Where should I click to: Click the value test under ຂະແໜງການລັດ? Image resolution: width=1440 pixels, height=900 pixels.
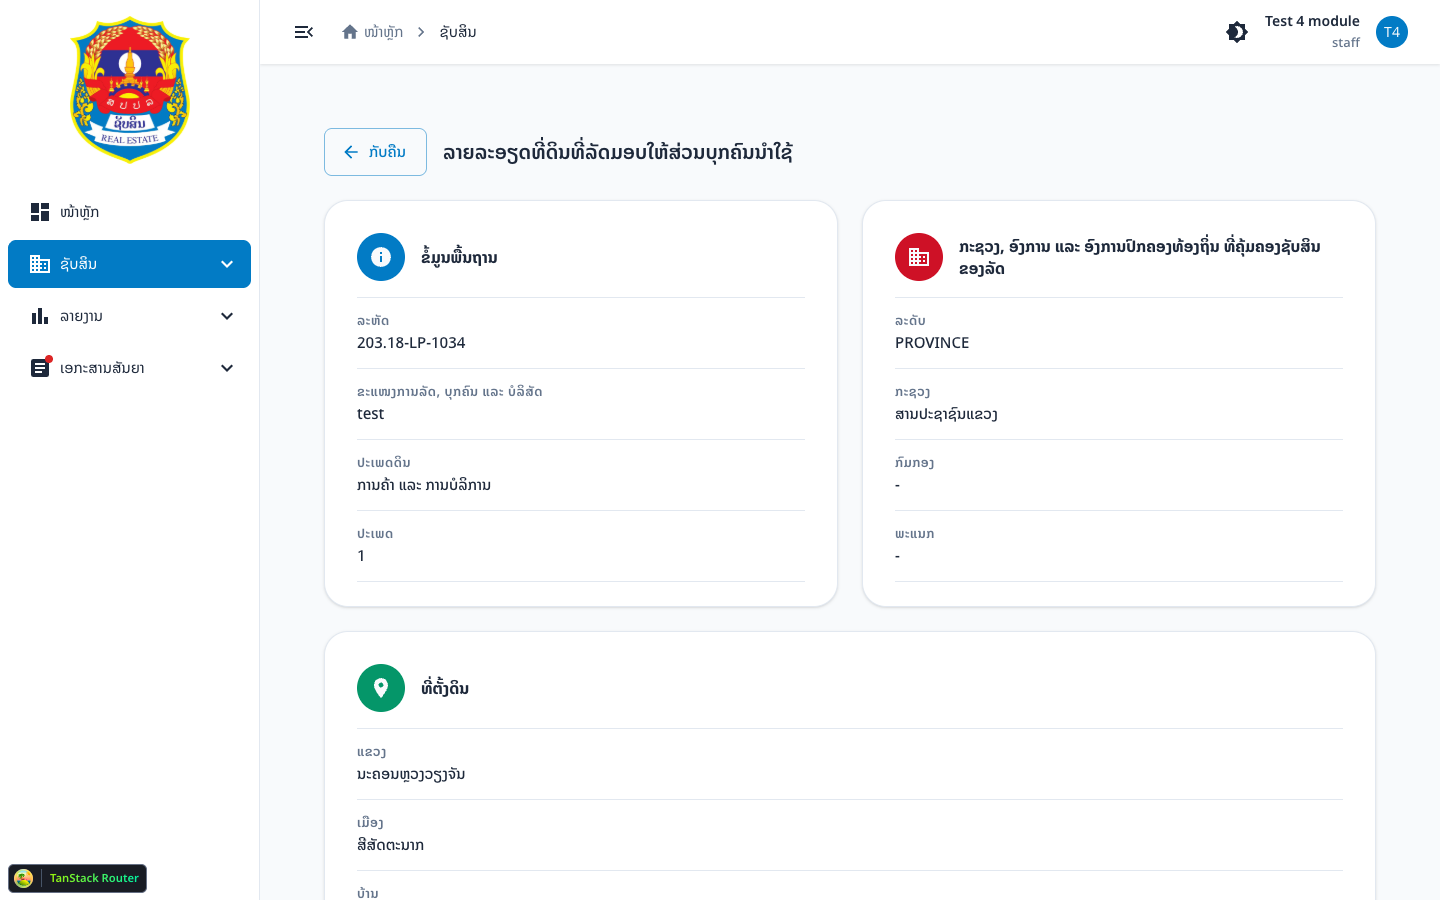[x=370, y=414]
